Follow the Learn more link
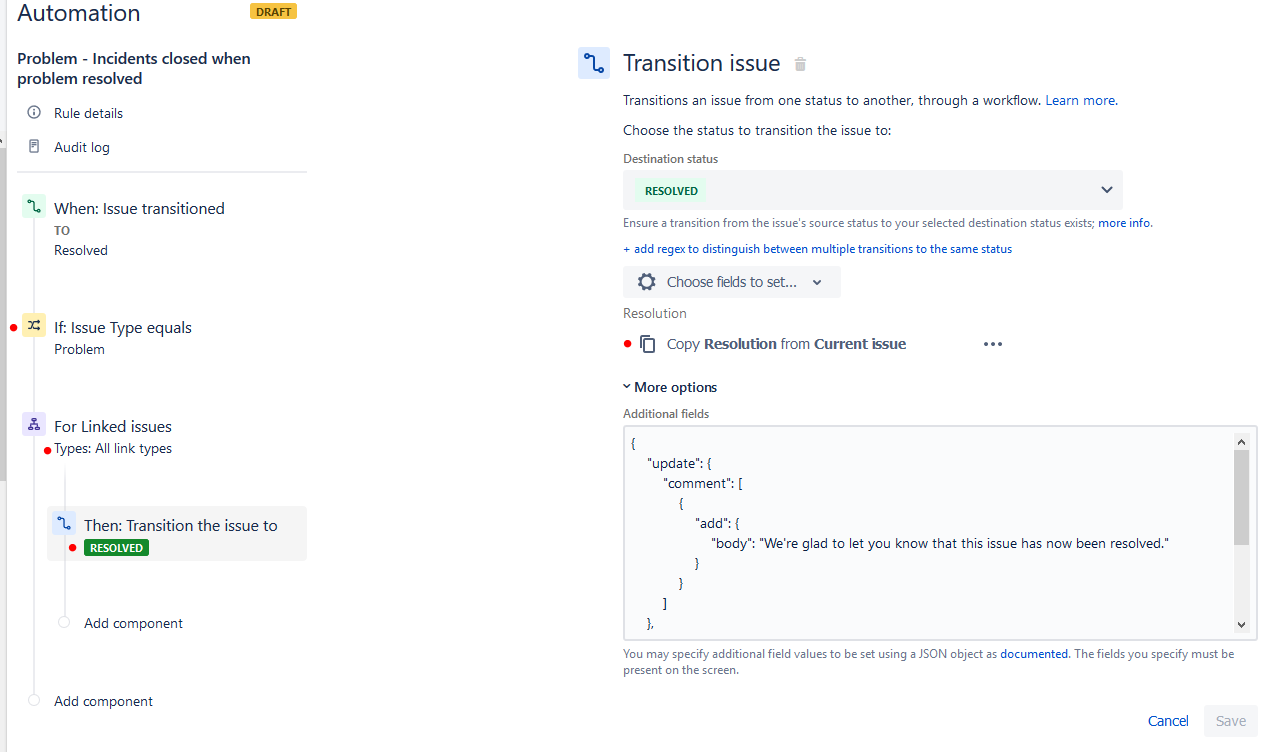 (1079, 100)
